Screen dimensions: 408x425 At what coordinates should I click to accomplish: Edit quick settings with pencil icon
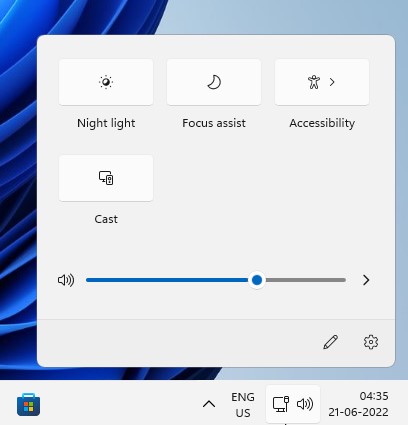(x=330, y=342)
